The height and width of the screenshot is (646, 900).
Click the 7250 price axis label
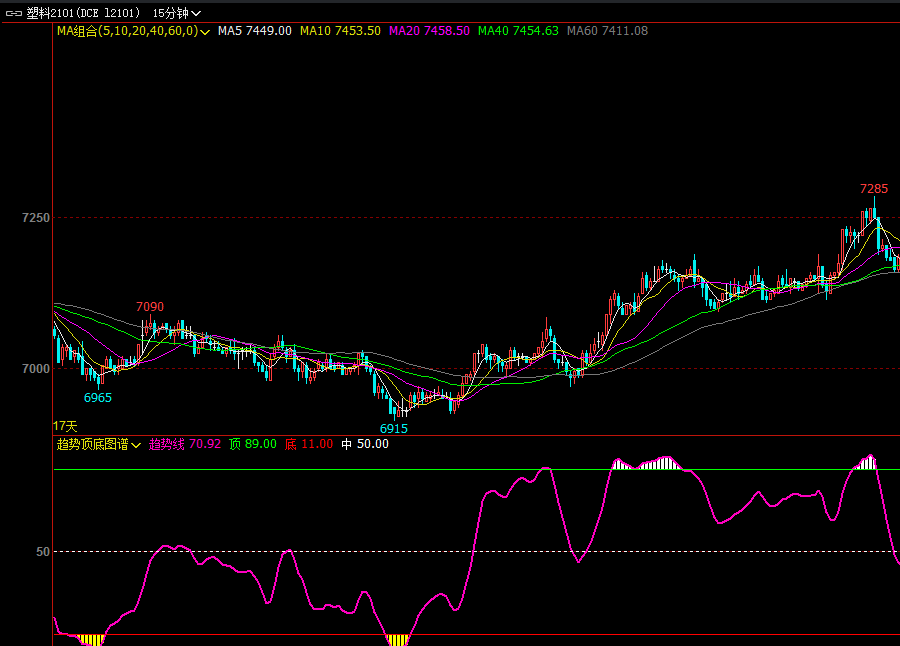[x=36, y=218]
